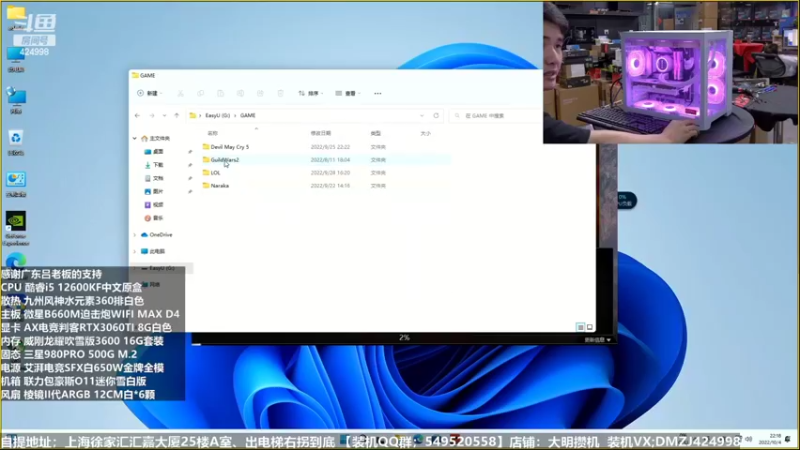
Task: Click the Paste icon in Explorer toolbar
Action: [220, 93]
